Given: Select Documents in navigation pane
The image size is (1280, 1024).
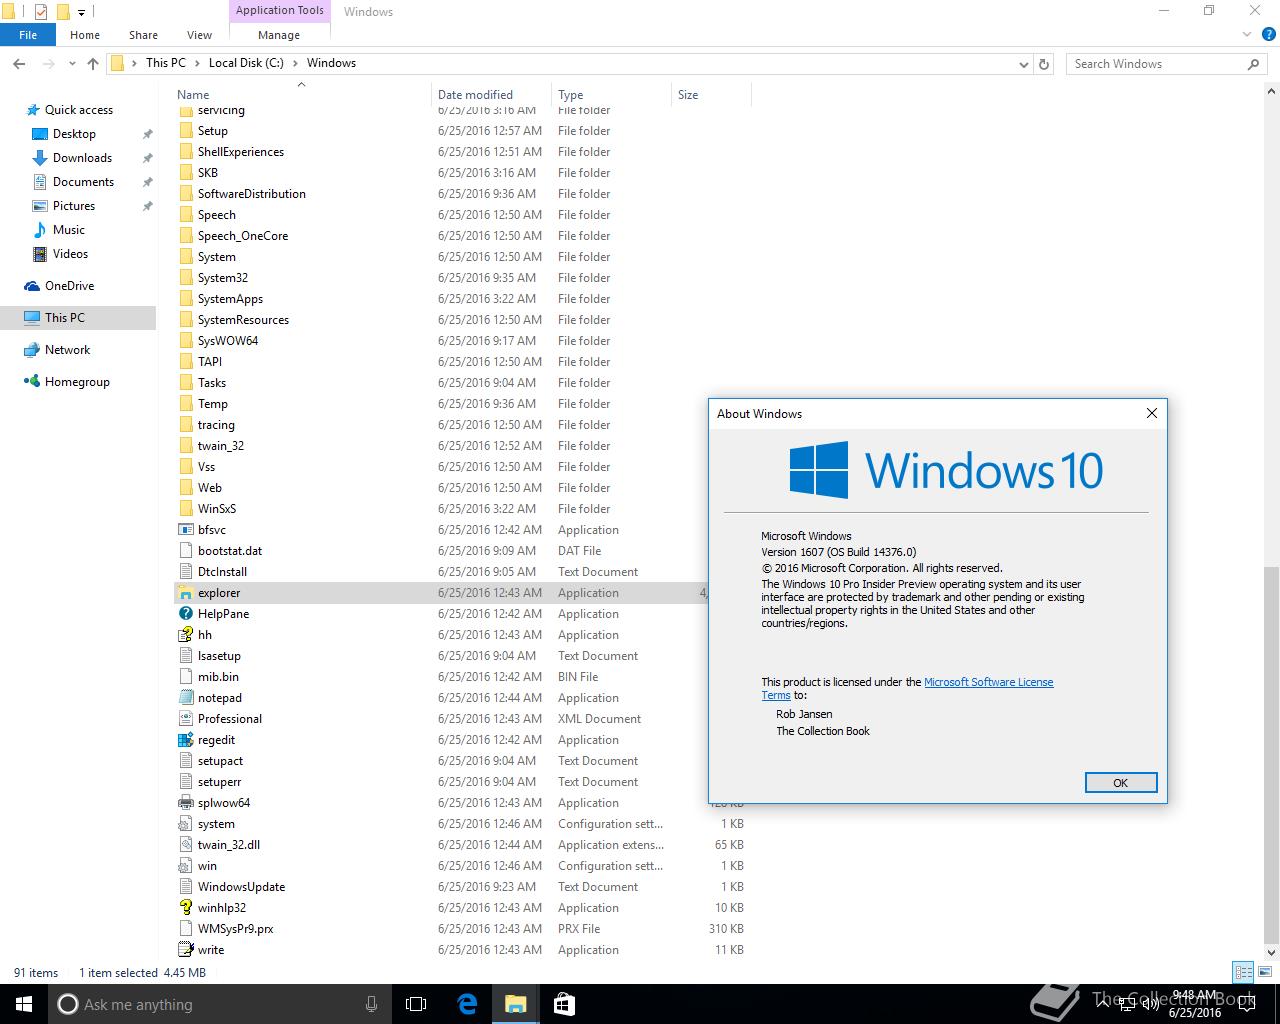Looking at the screenshot, I should 83,182.
